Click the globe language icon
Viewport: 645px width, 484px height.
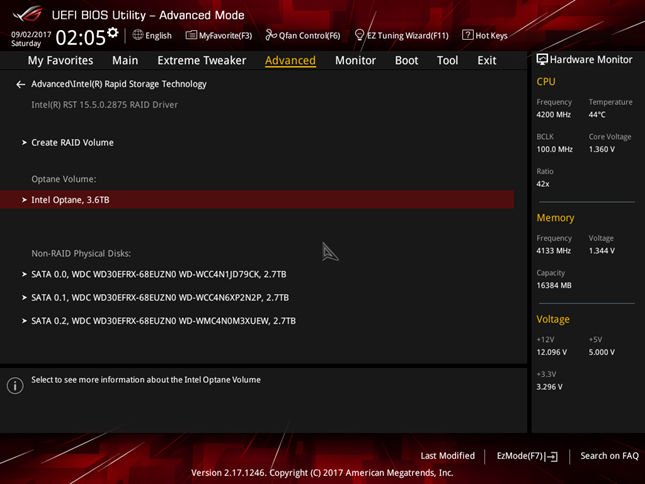pos(138,35)
